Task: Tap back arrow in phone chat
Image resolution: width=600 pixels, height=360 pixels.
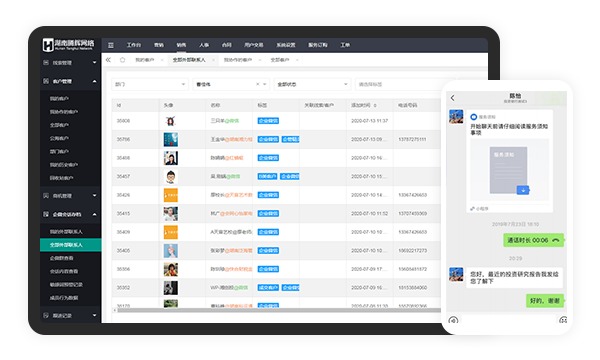Action: click(453, 98)
